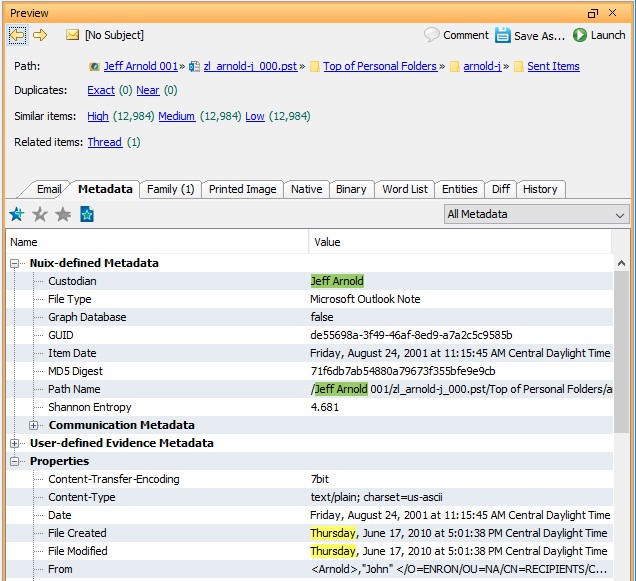636x581 pixels.
Task: Click the back arrow navigation icon
Action: tap(18, 35)
